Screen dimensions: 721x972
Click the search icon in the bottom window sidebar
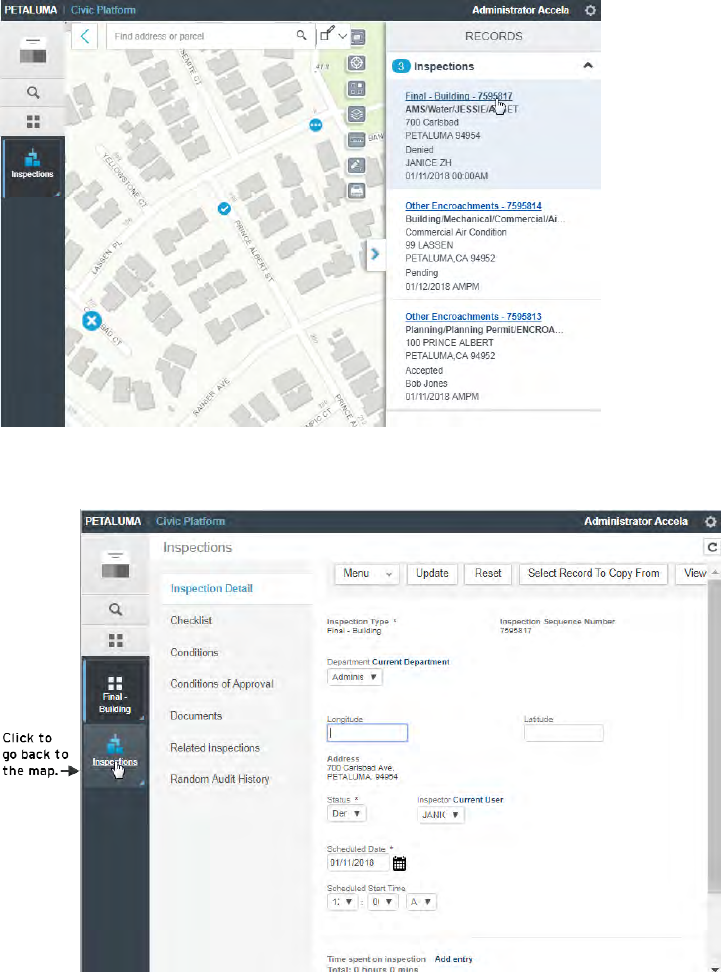tap(115, 609)
